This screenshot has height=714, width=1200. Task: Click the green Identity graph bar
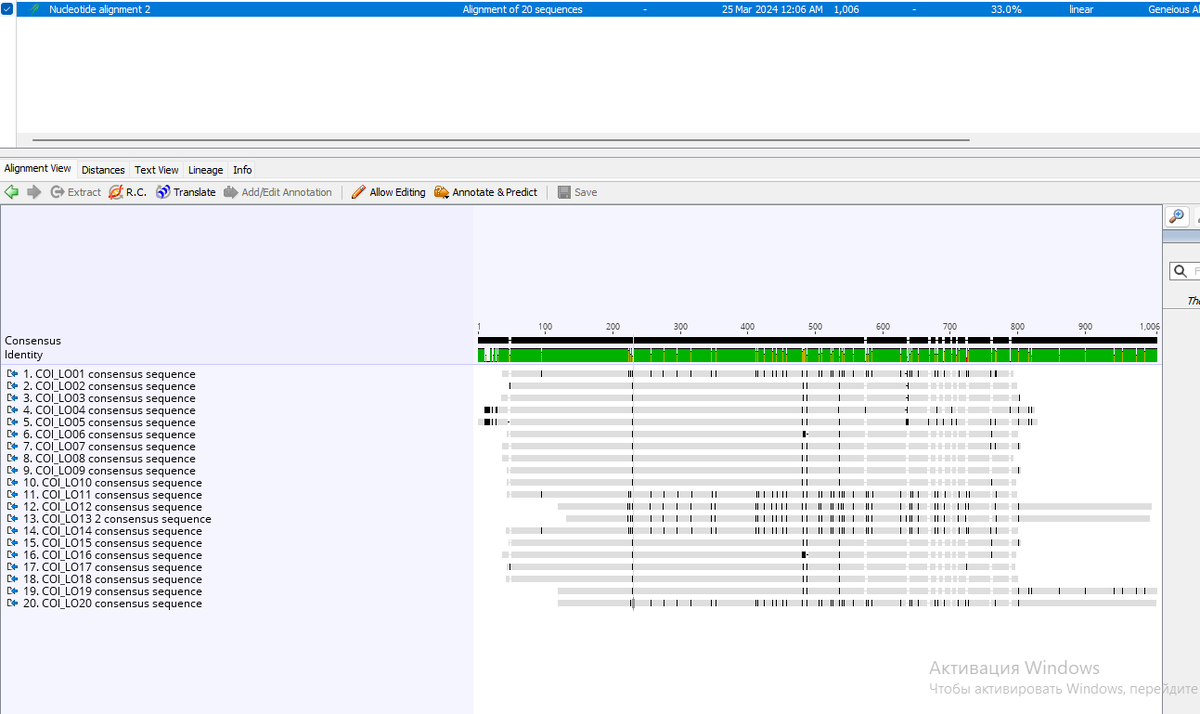tap(818, 355)
